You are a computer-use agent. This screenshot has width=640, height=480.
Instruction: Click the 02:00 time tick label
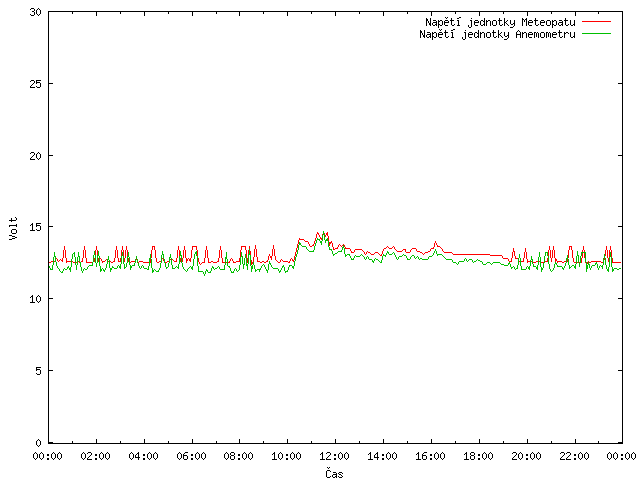click(x=96, y=456)
